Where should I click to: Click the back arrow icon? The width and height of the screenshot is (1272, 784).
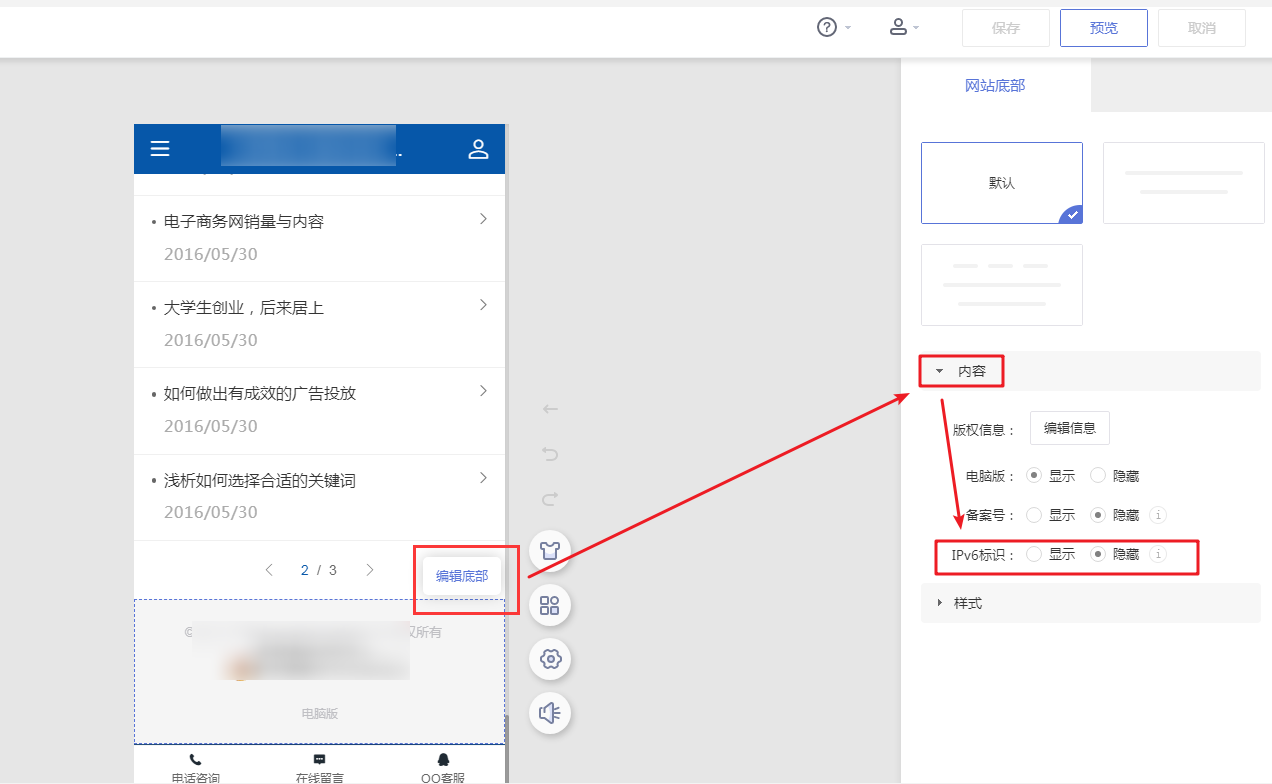550,409
